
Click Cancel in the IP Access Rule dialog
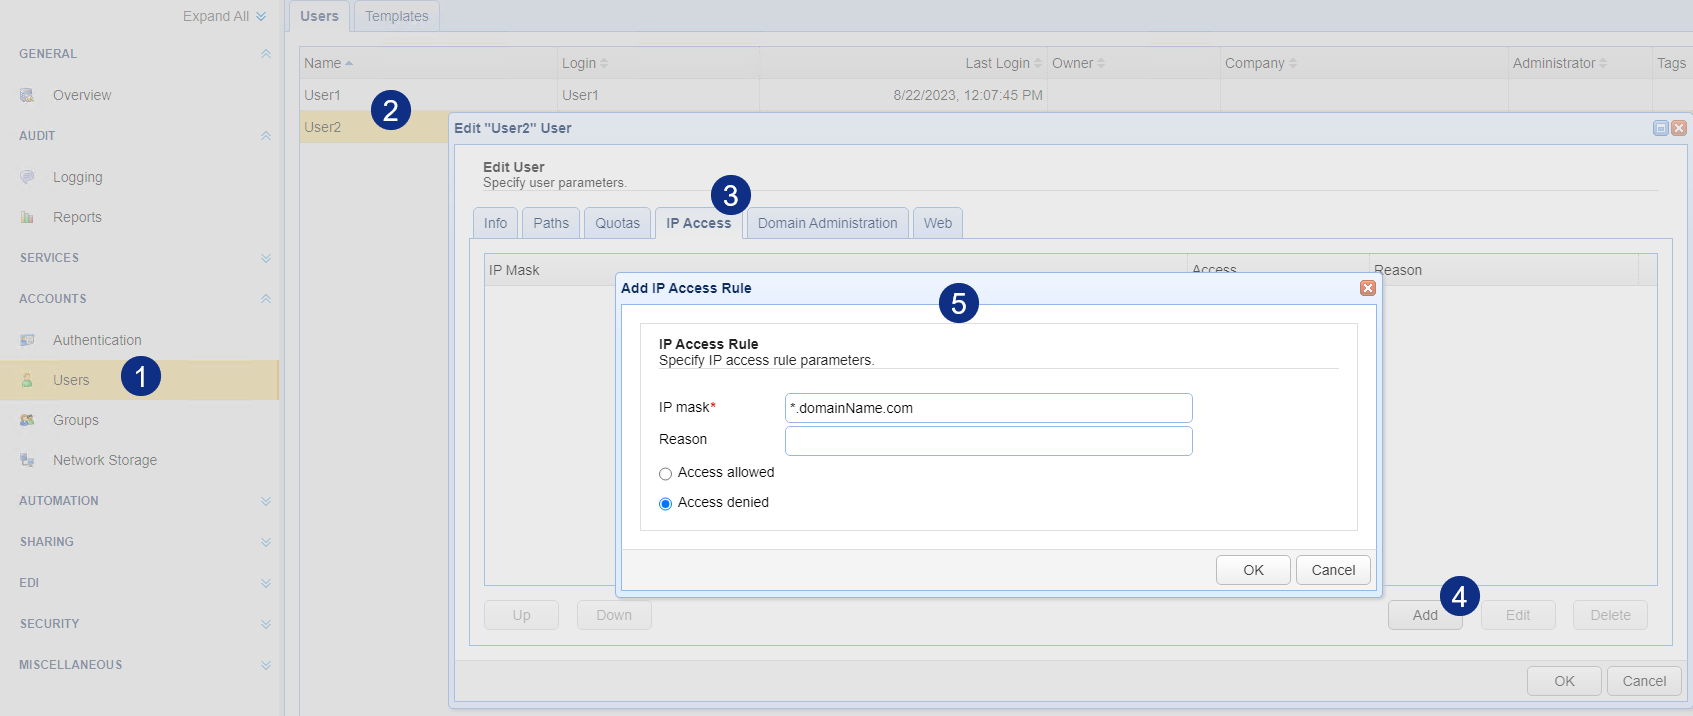(1333, 570)
